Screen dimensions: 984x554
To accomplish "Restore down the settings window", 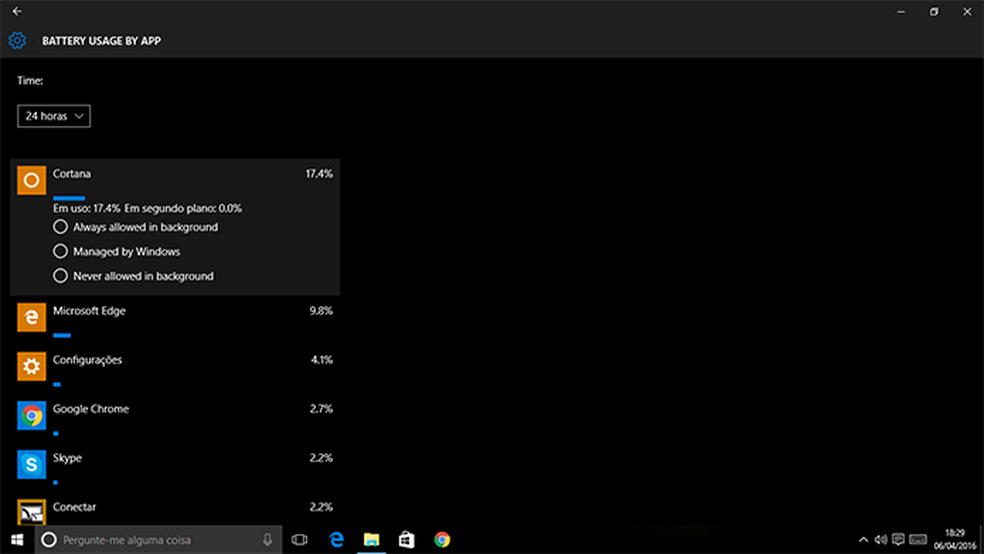I will click(934, 11).
